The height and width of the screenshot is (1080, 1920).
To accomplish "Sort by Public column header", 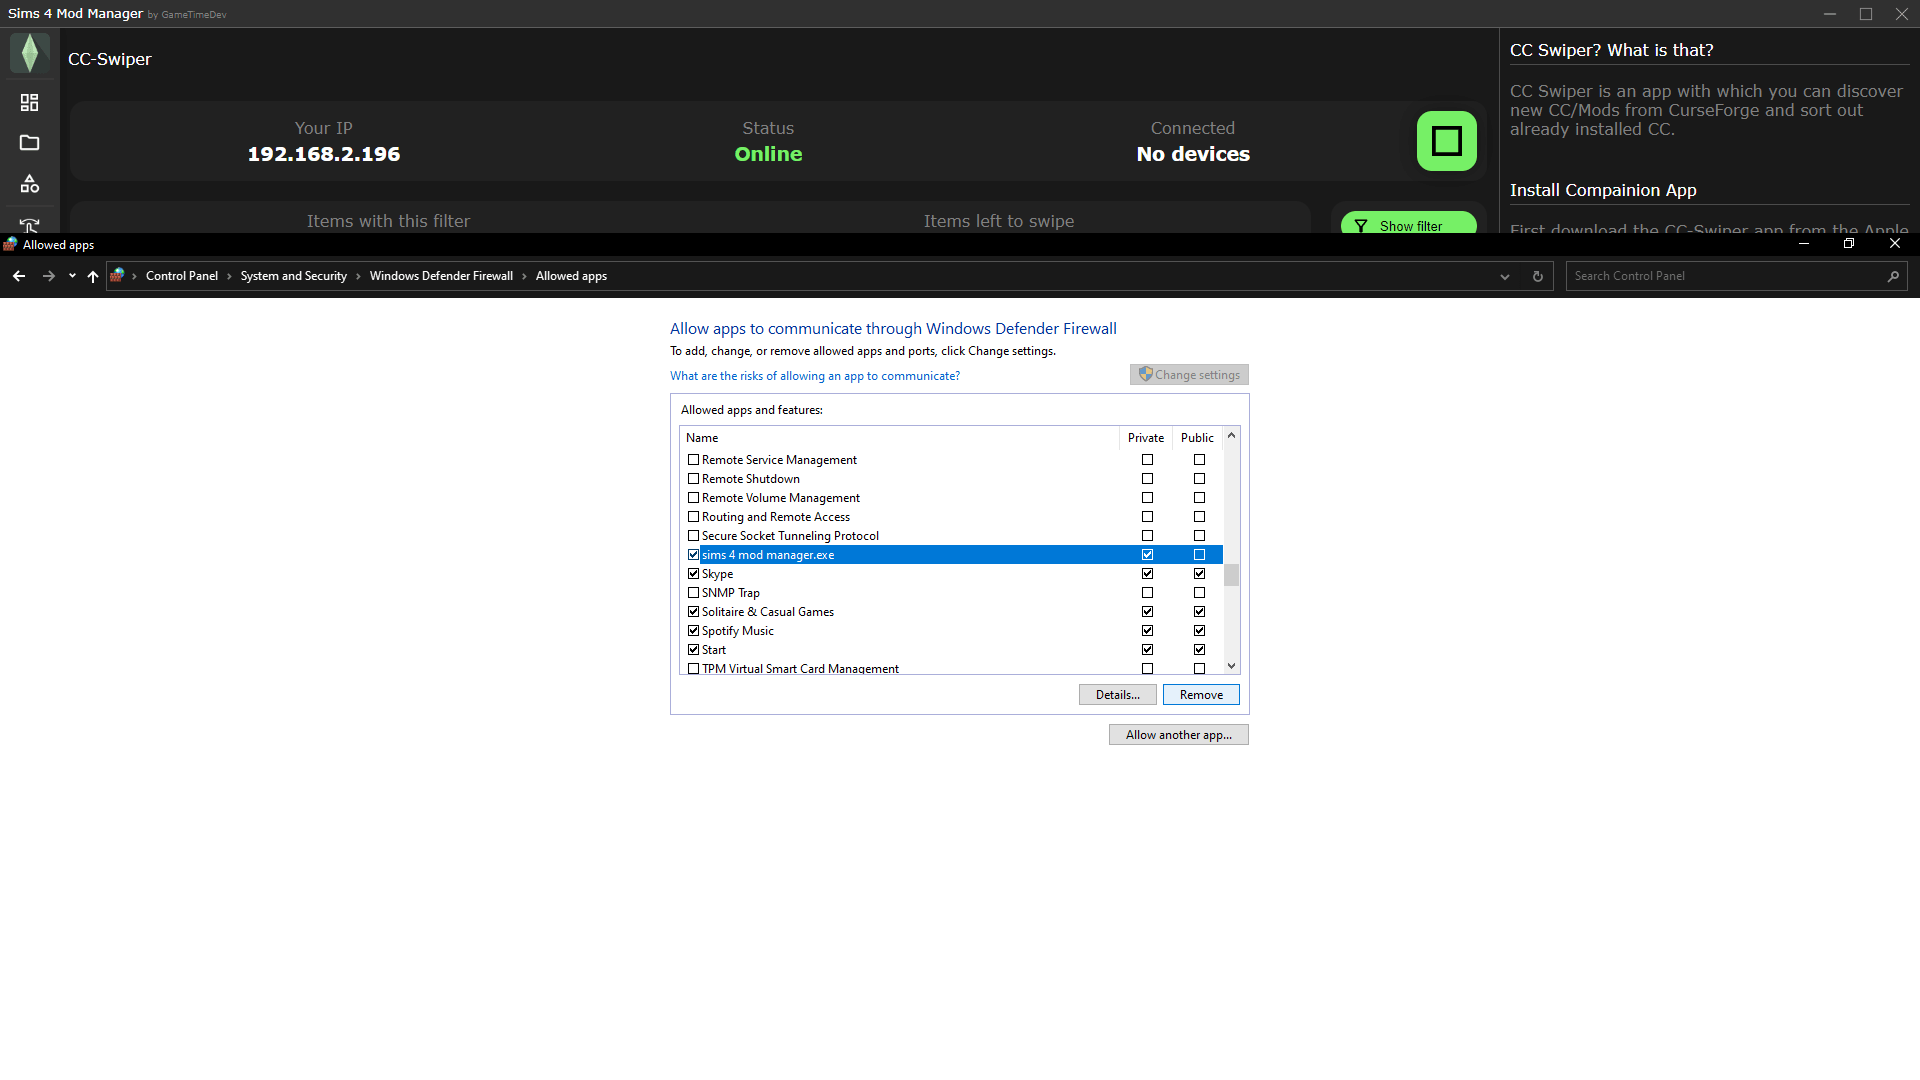I will pyautogui.click(x=1197, y=438).
